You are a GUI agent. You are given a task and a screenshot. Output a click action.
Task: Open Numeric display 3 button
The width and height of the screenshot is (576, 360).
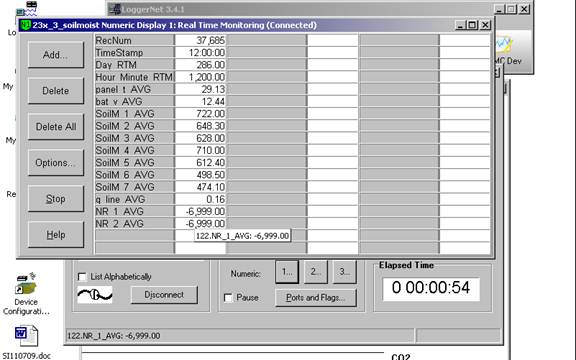tap(344, 272)
